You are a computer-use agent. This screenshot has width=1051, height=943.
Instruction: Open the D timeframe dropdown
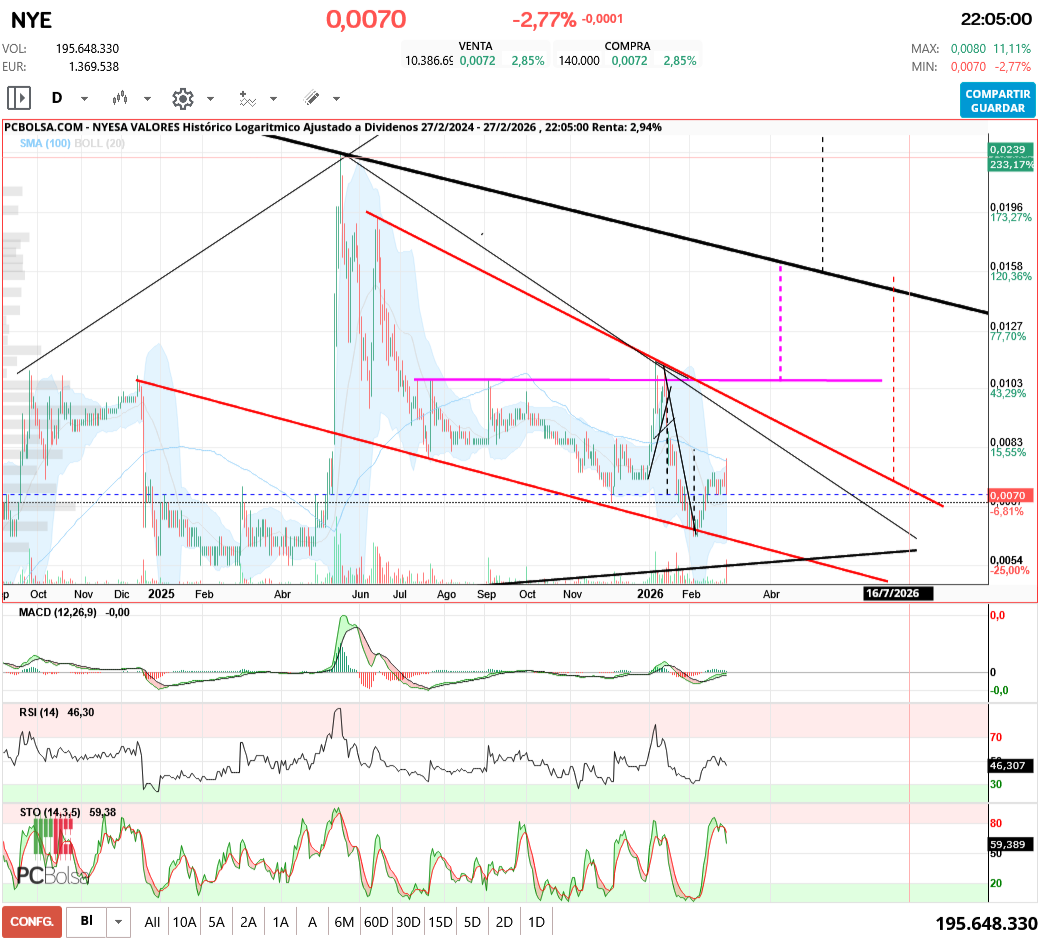tap(82, 98)
